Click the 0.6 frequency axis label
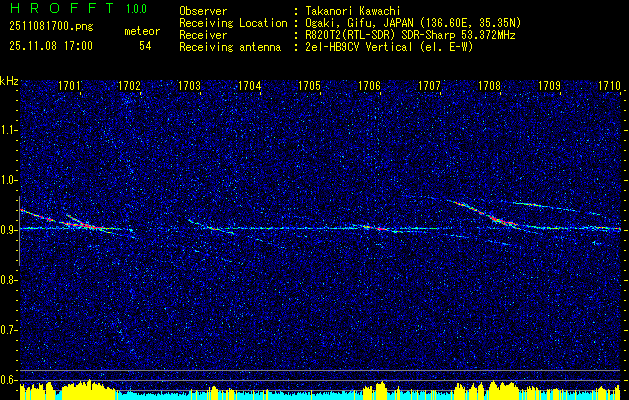Image resolution: width=629 pixels, height=400 pixels. tap(8, 380)
